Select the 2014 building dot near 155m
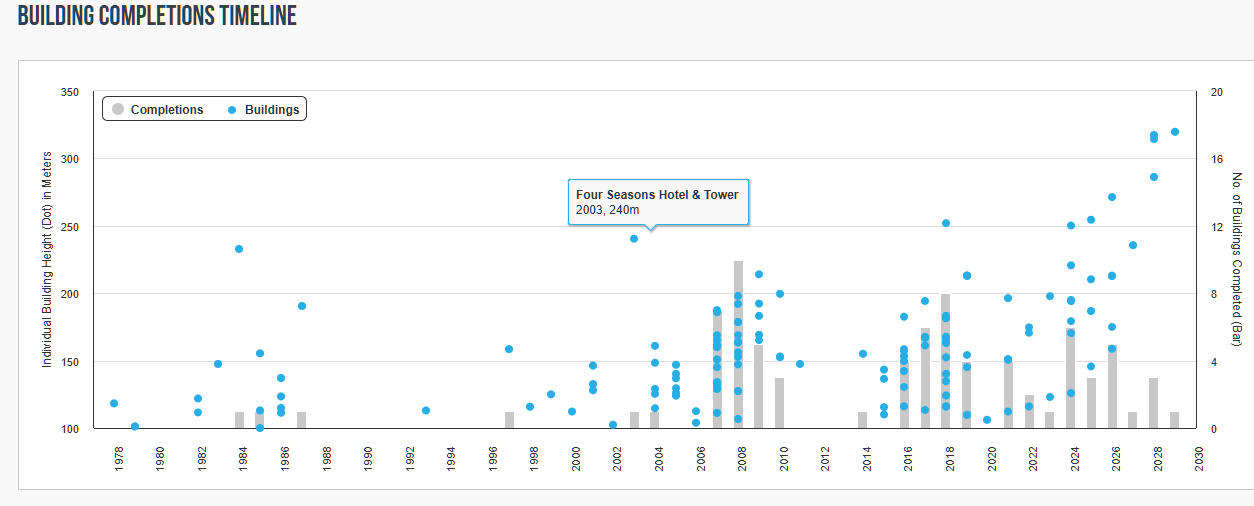 pos(863,354)
